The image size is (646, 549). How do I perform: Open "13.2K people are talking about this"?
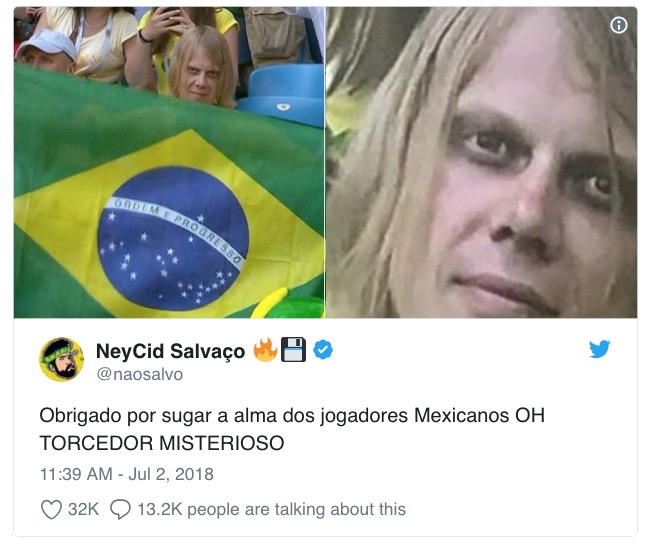272,509
